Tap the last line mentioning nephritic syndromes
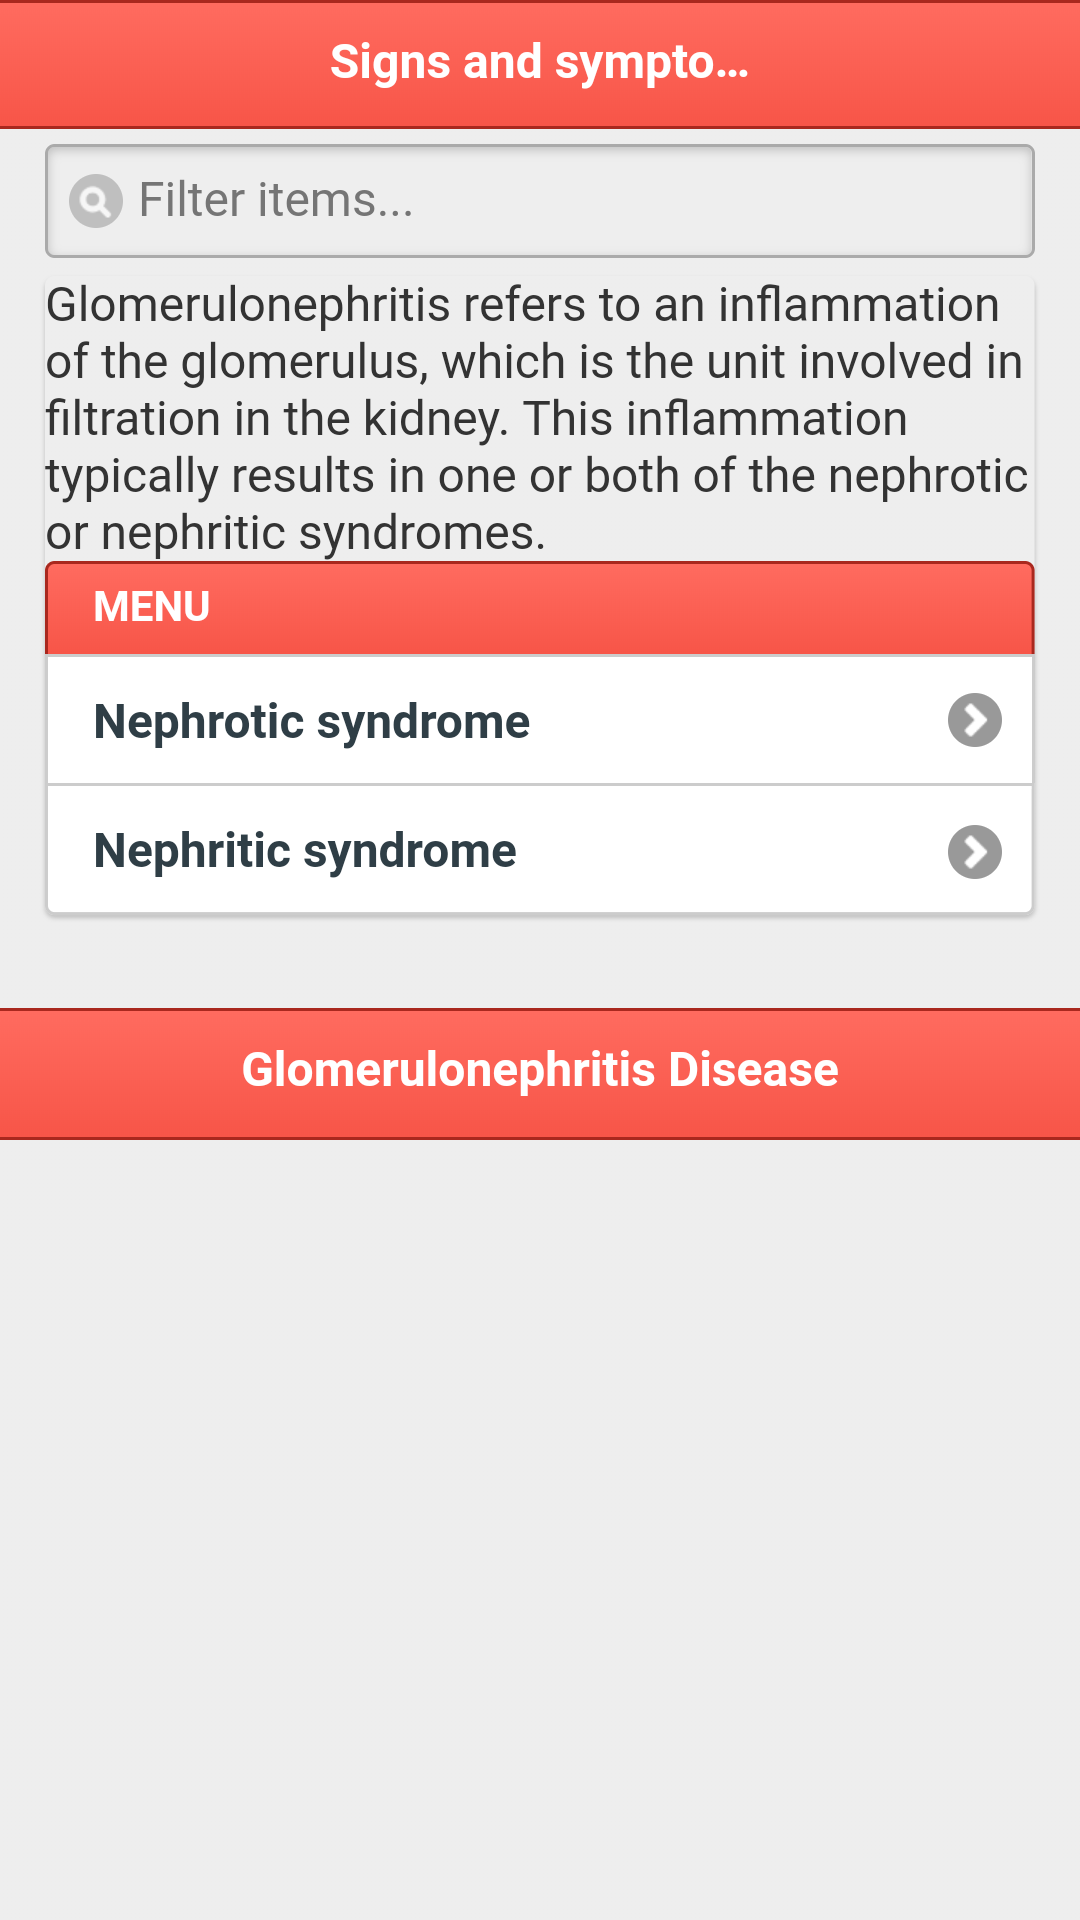This screenshot has height=1920, width=1080. (x=296, y=533)
